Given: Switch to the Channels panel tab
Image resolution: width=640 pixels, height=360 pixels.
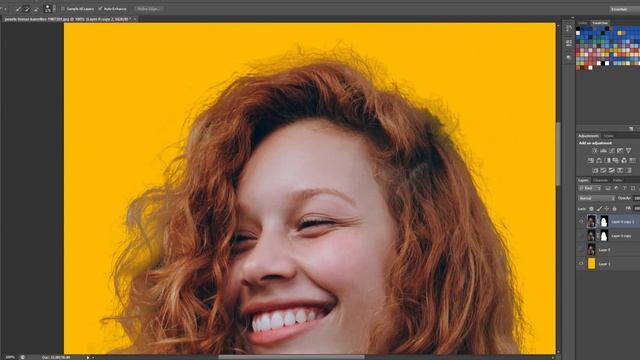Looking at the screenshot, I should pos(600,180).
